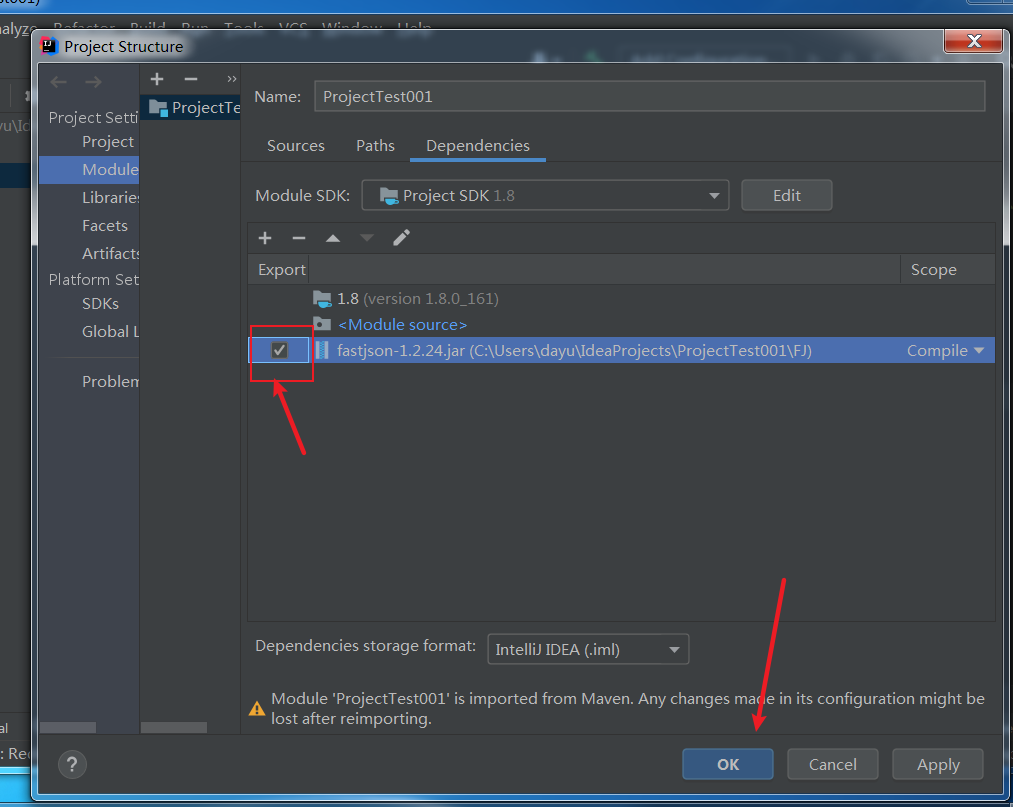Select the Dependencies tab
The image size is (1013, 807).
pyautogui.click(x=478, y=146)
